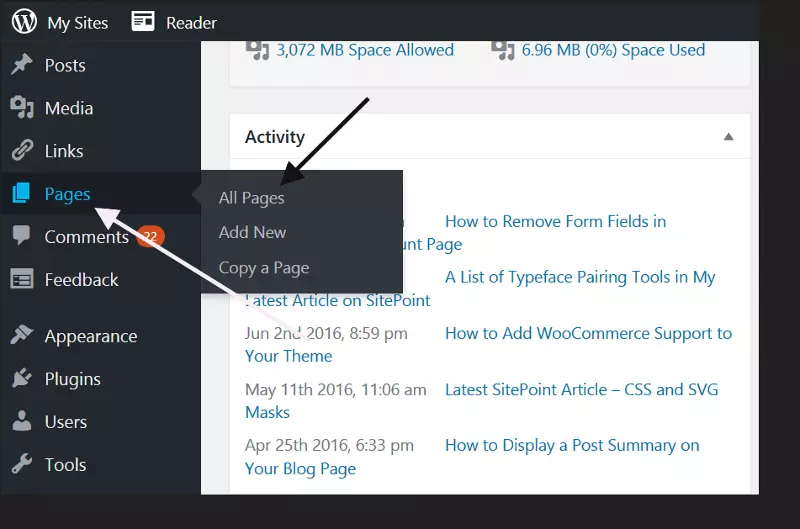Viewport: 800px width, 529px height.
Task: Open the Reader link in toolbar
Action: (x=191, y=23)
